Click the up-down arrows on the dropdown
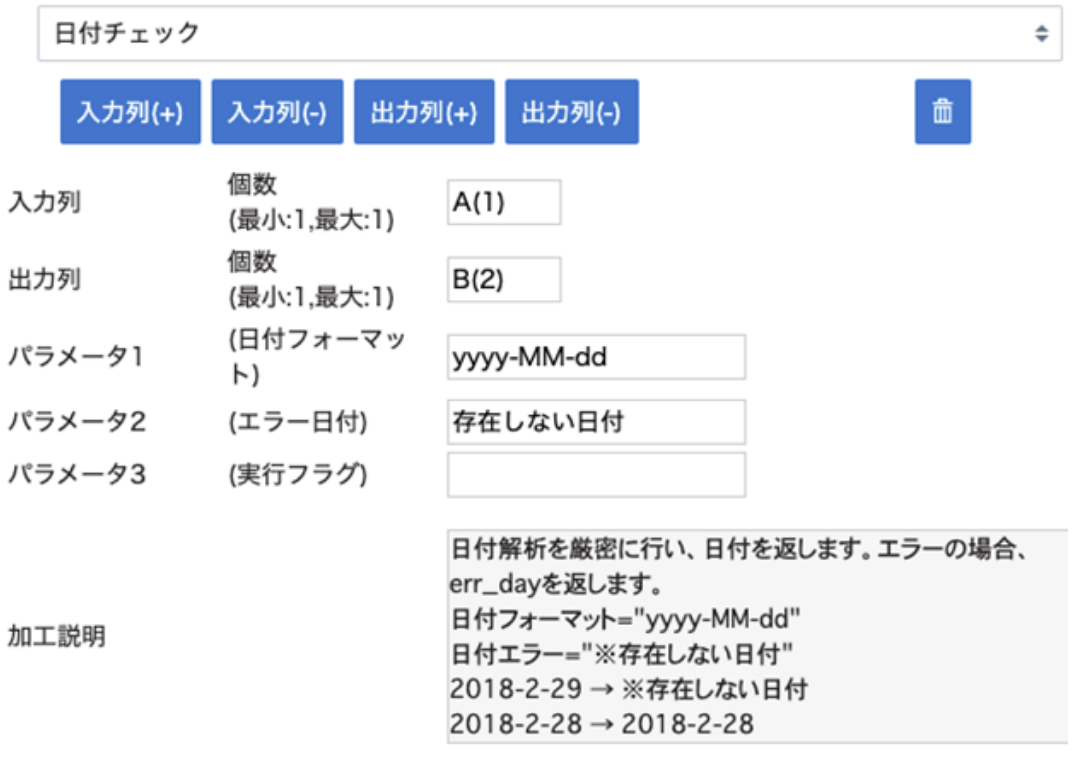Viewport: 1074px width, 760px height. tap(1041, 34)
